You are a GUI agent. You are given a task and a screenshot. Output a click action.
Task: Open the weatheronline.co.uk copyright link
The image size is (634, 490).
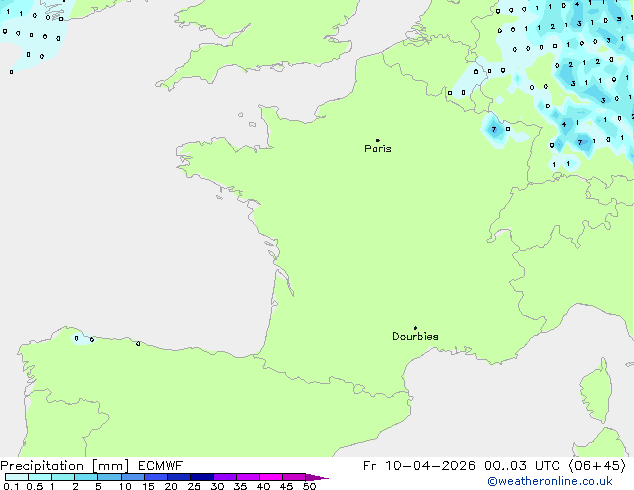point(550,481)
